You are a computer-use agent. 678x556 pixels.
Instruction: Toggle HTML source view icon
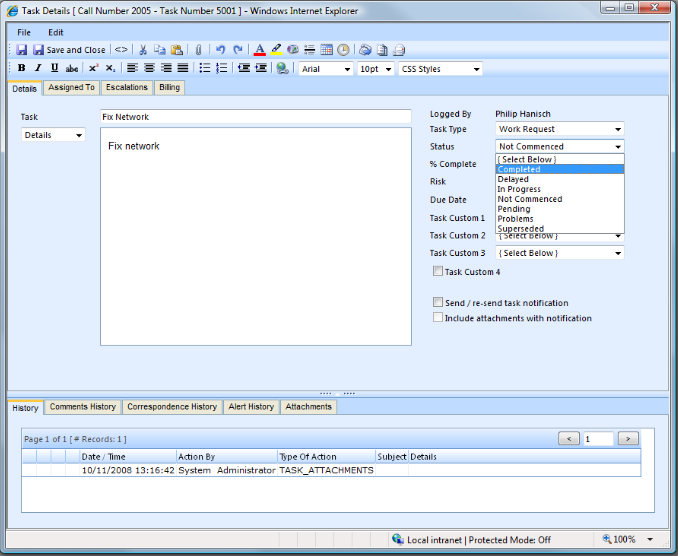click(x=121, y=50)
